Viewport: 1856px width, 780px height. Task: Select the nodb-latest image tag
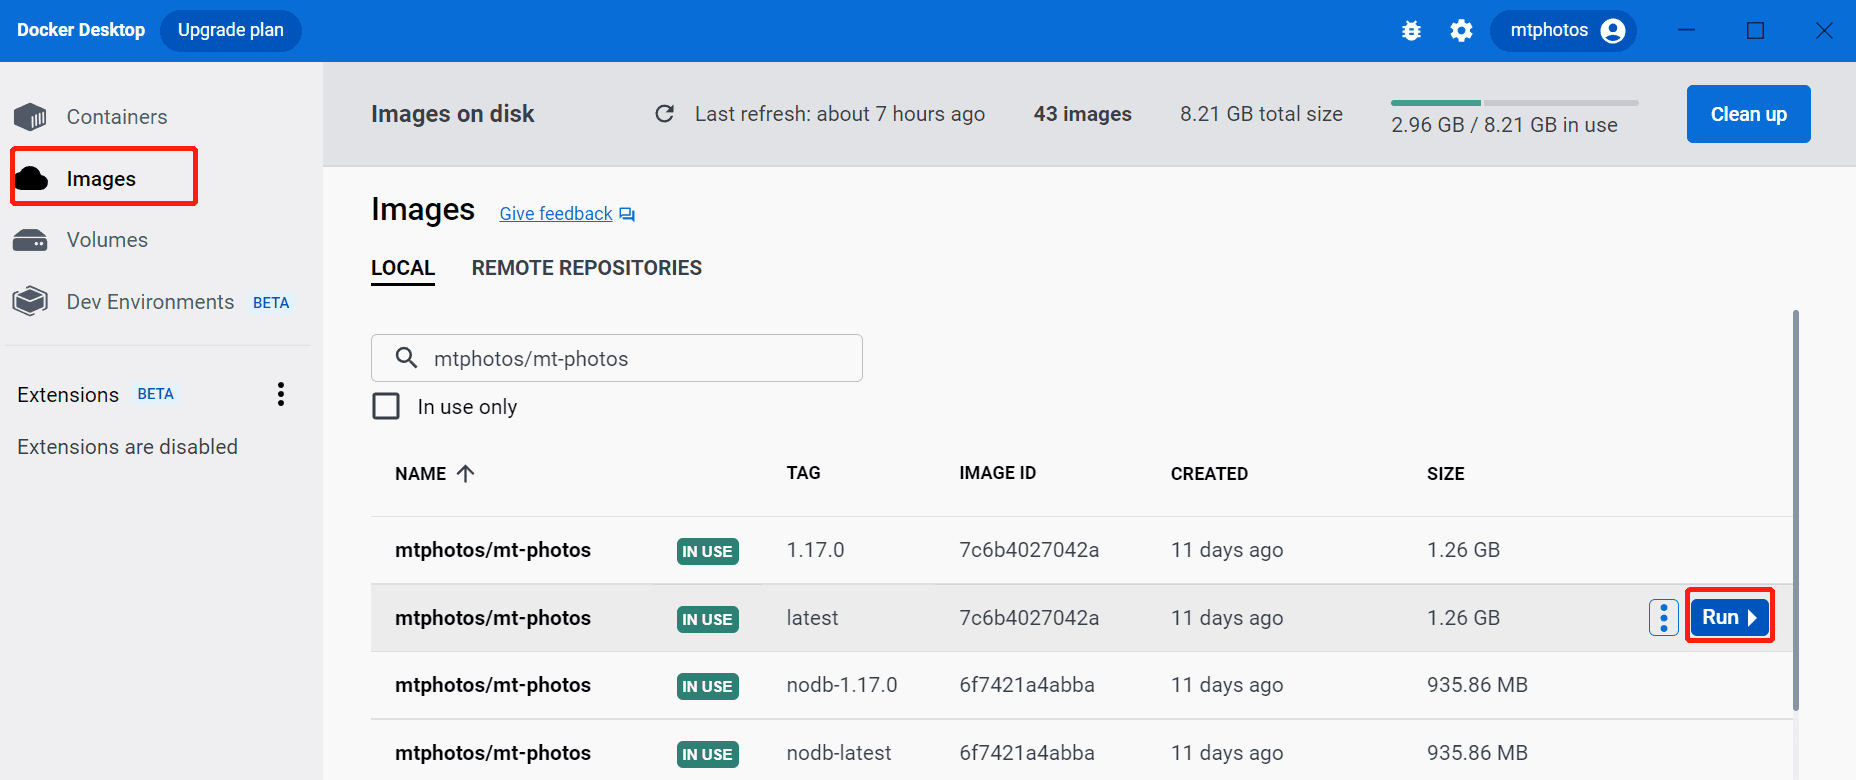tap(838, 753)
